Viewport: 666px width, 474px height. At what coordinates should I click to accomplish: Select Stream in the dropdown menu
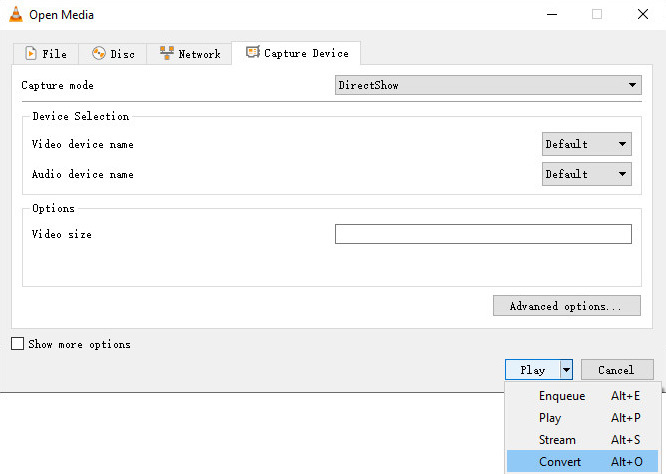(582, 440)
